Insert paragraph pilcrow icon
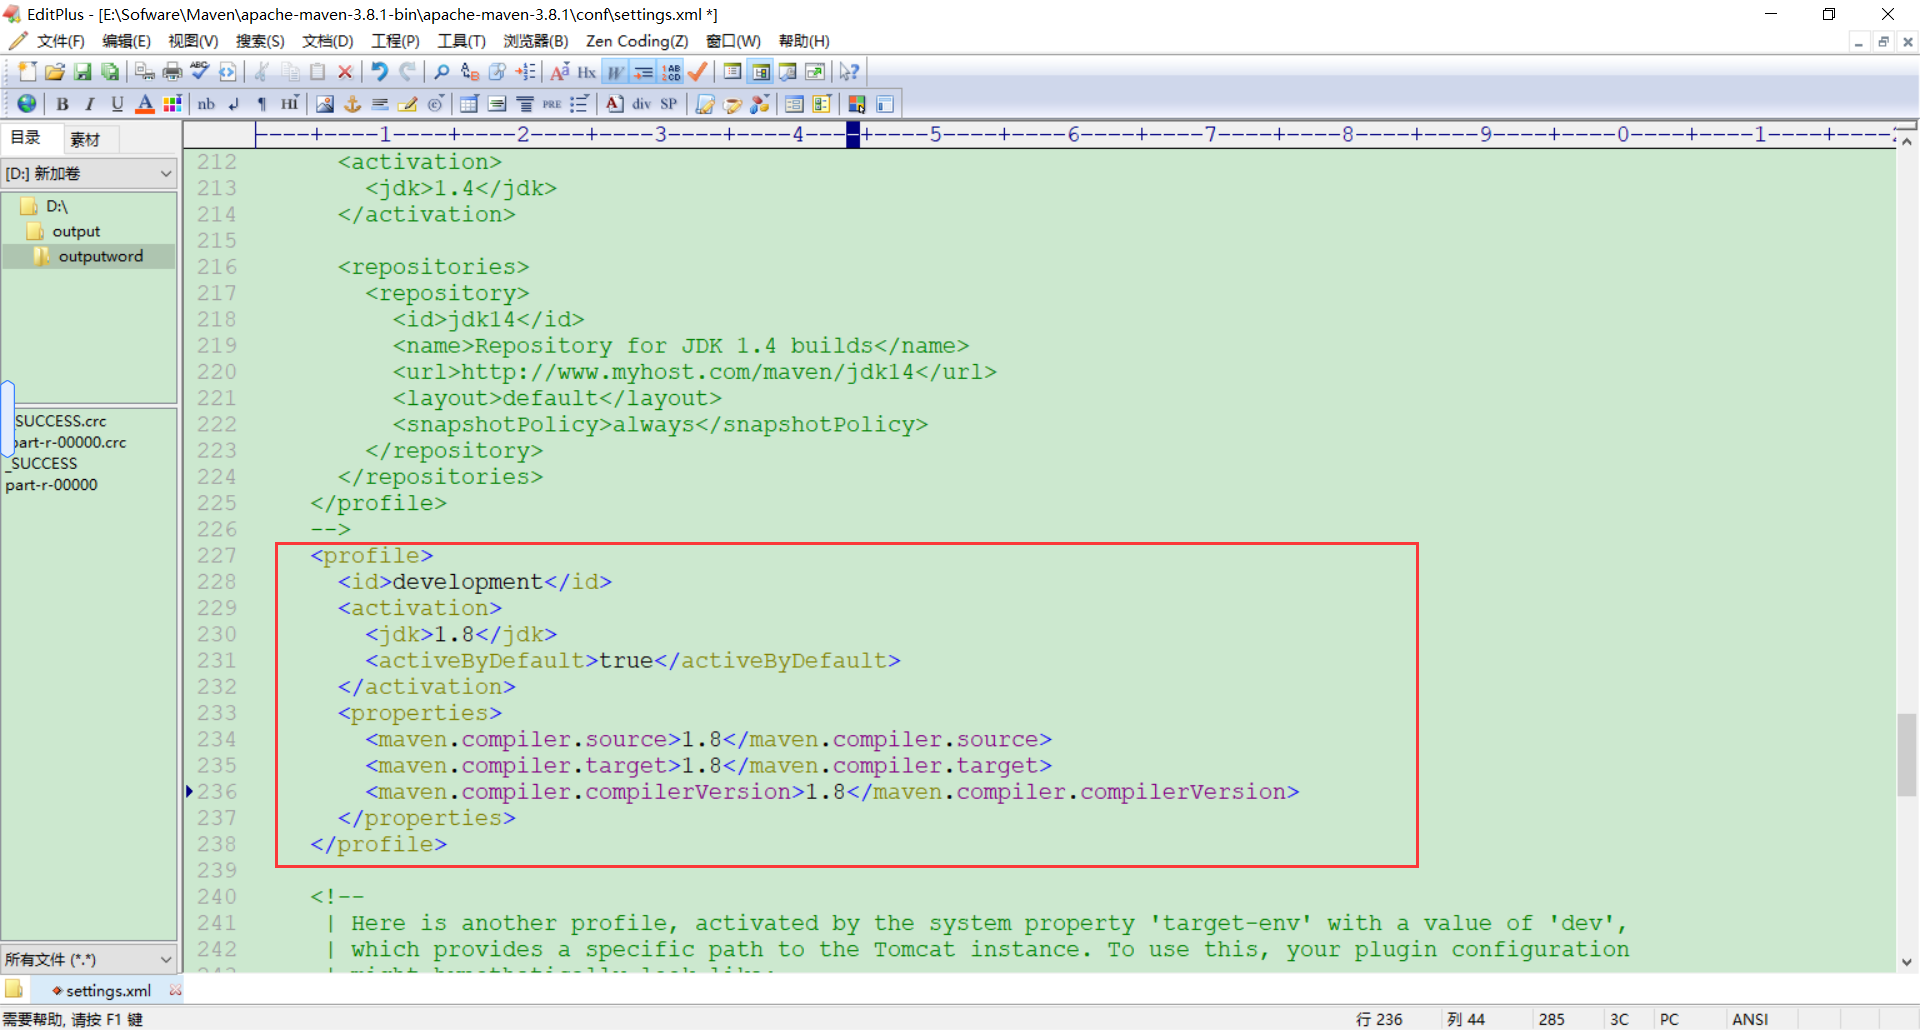The width and height of the screenshot is (1920, 1030). point(262,104)
